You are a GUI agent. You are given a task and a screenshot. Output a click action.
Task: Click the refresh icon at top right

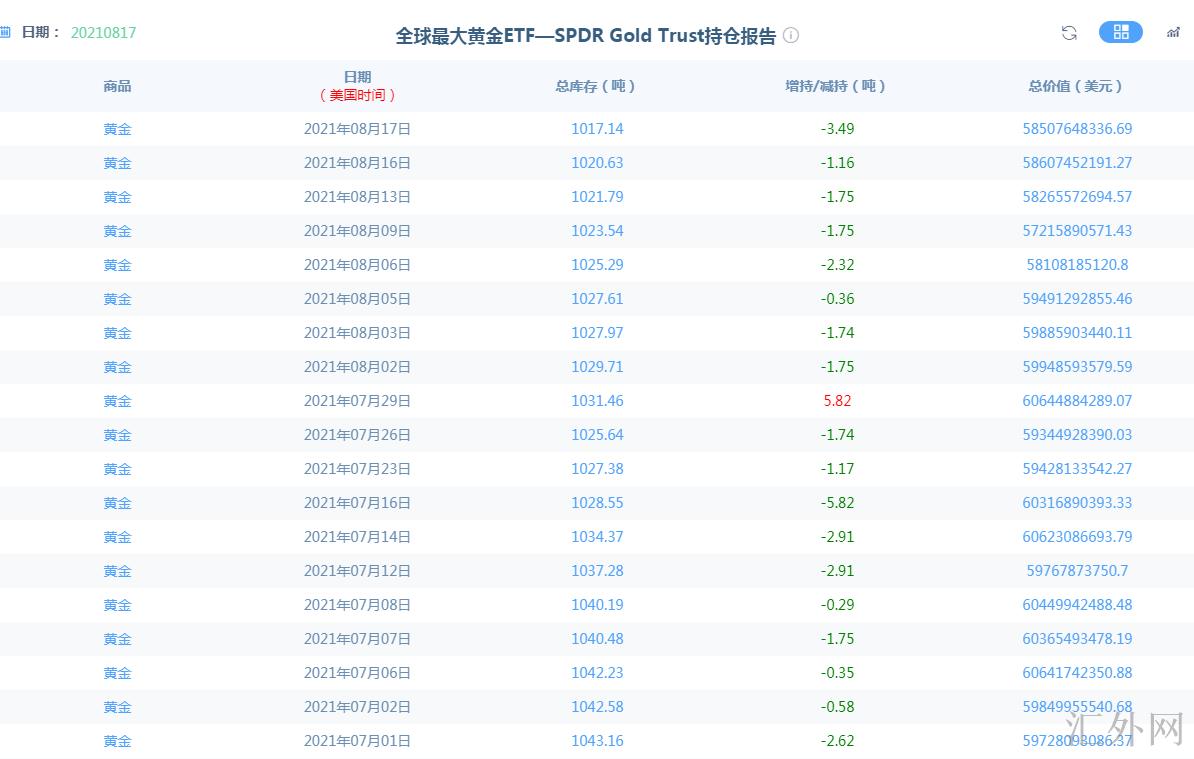[x=1069, y=33]
